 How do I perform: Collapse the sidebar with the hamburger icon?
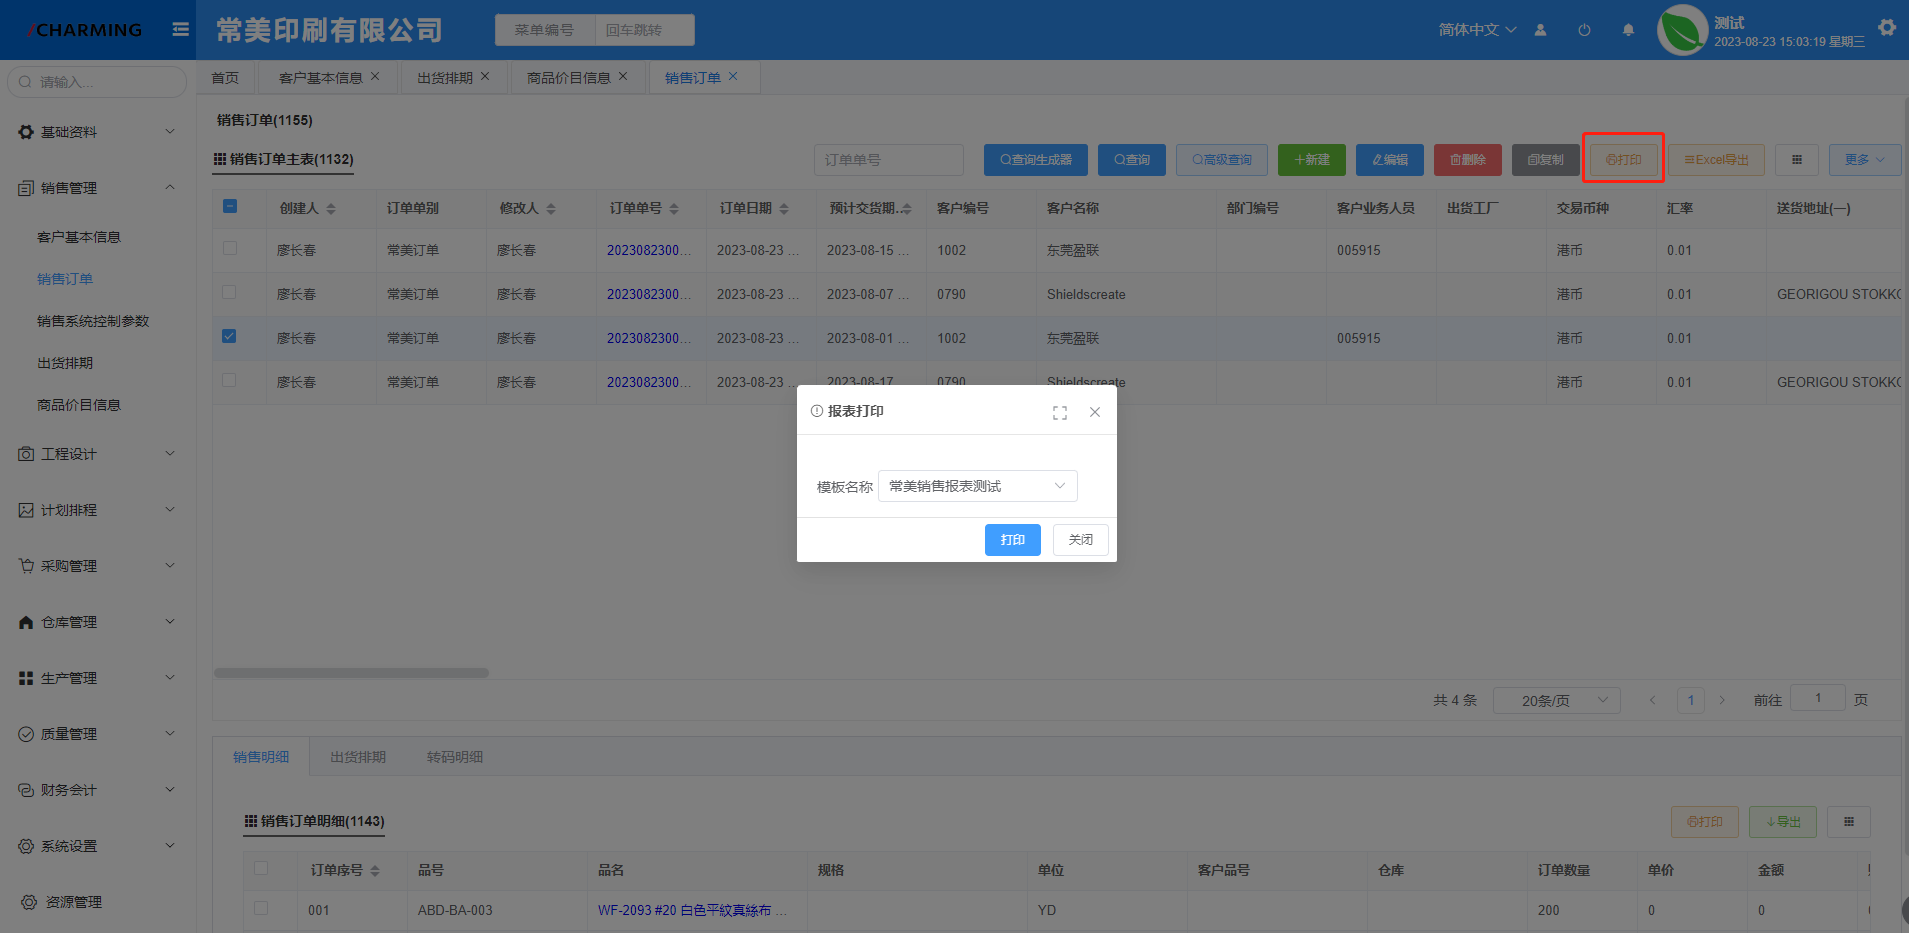(x=180, y=30)
